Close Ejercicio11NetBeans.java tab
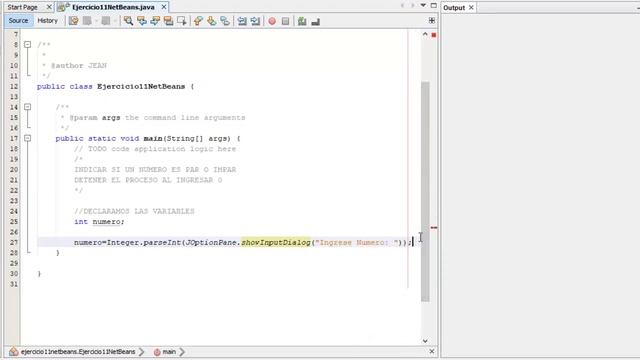This screenshot has width=640, height=360. tap(164, 7)
